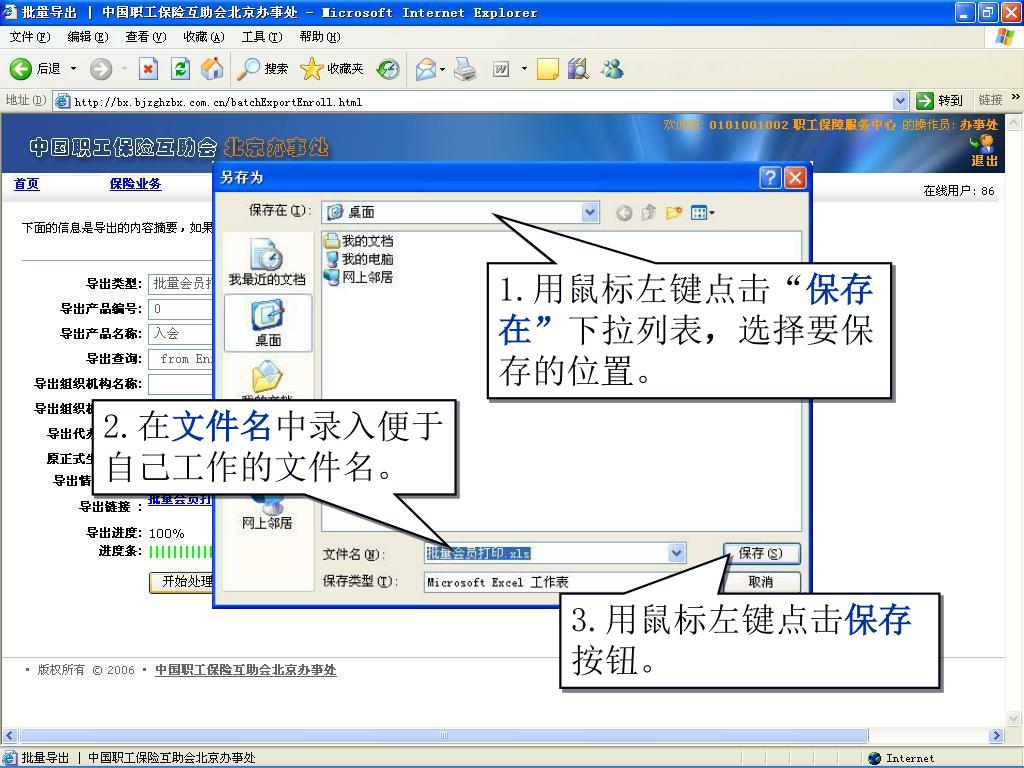Image resolution: width=1024 pixels, height=768 pixels.
Task: Select 我的文档 in the file list
Action: [359, 241]
